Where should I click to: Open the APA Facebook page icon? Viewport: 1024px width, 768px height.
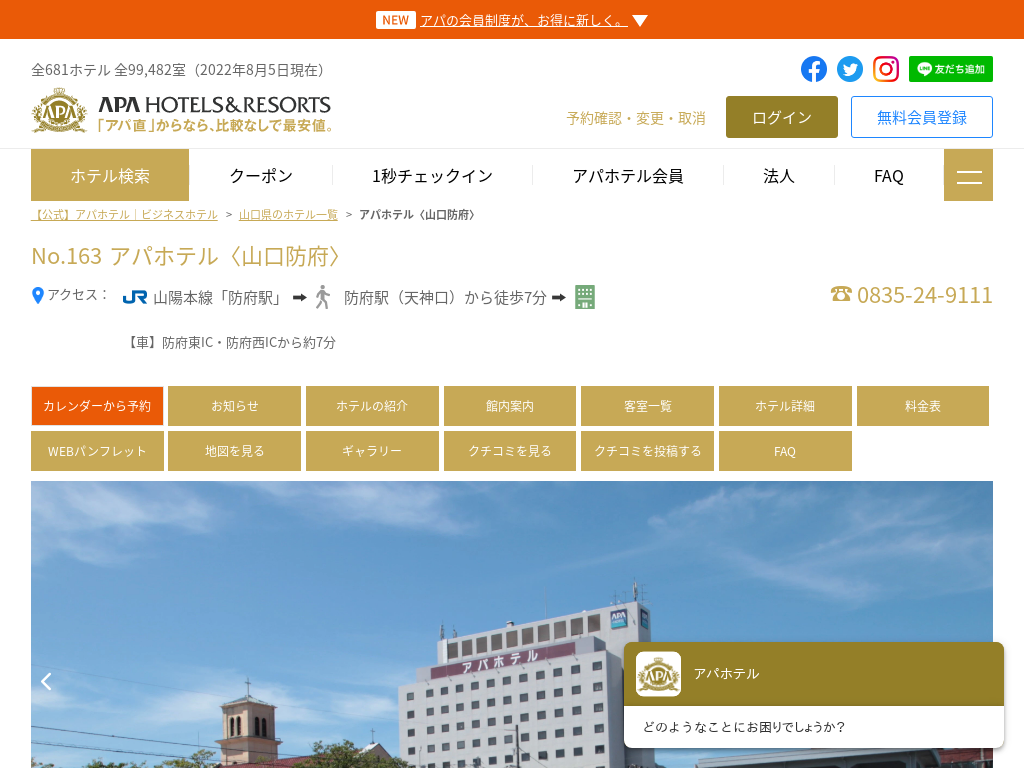pos(814,69)
